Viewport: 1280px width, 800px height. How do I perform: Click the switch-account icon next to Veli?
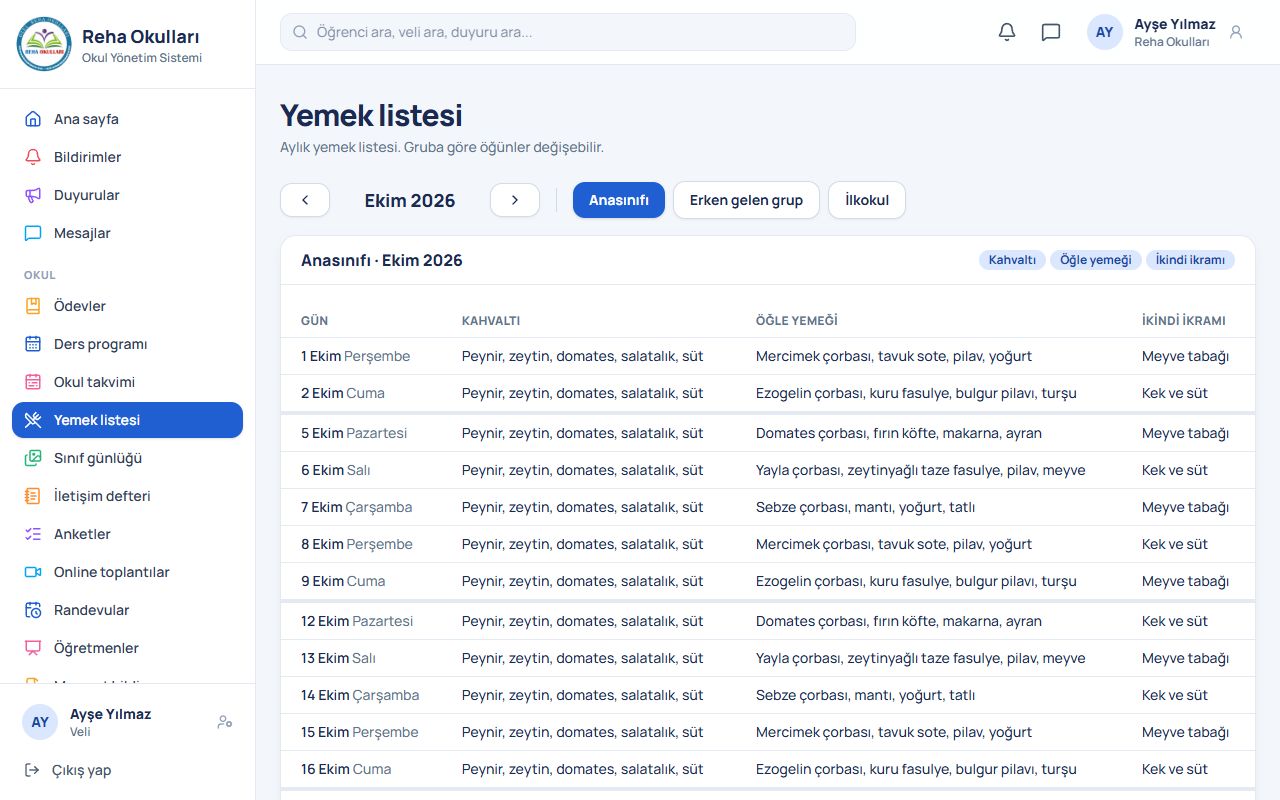click(225, 722)
